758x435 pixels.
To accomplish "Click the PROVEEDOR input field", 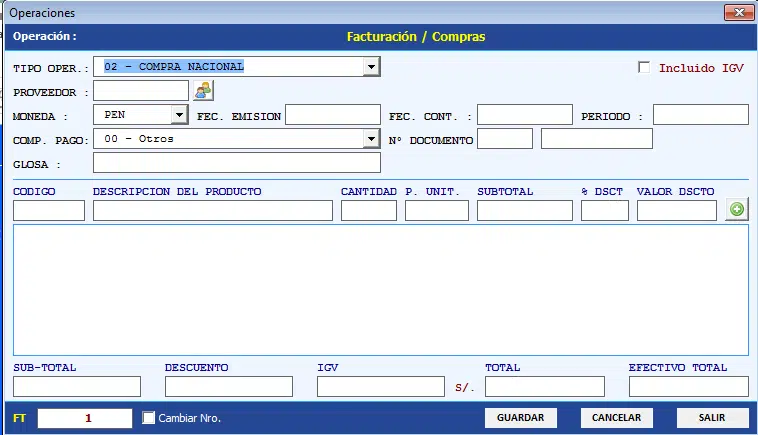I will point(140,91).
